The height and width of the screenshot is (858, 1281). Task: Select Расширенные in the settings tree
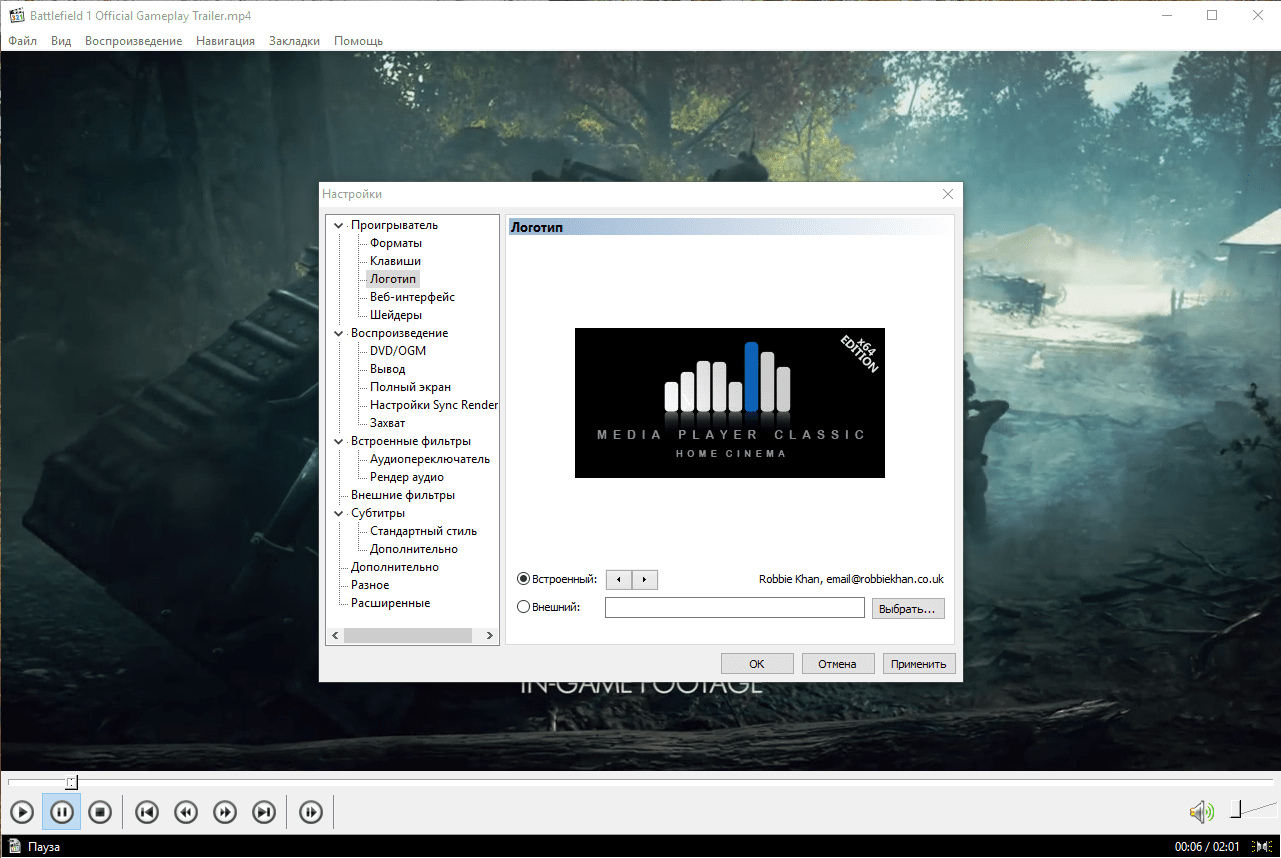(391, 603)
